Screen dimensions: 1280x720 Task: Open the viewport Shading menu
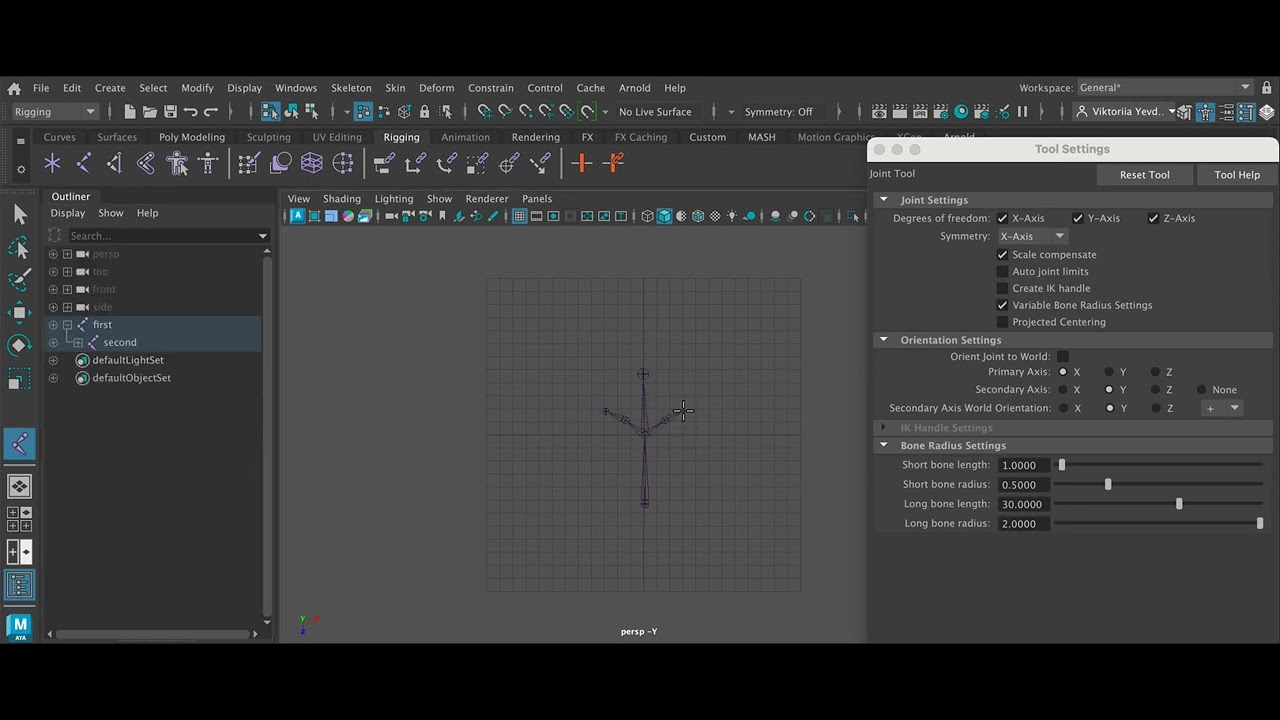341,199
